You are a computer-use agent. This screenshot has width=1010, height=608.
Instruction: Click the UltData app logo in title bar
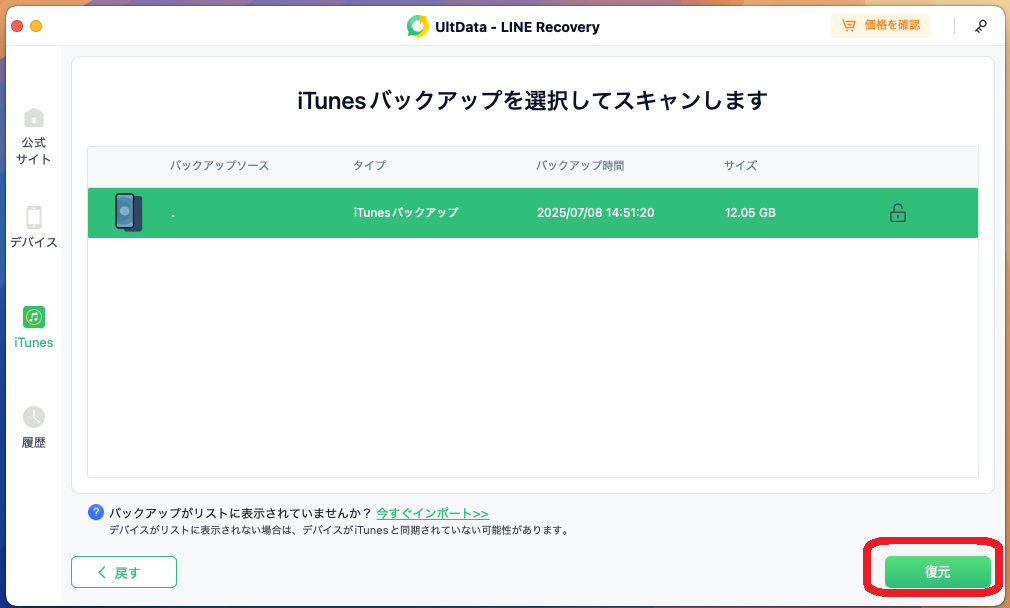pyautogui.click(x=417, y=26)
